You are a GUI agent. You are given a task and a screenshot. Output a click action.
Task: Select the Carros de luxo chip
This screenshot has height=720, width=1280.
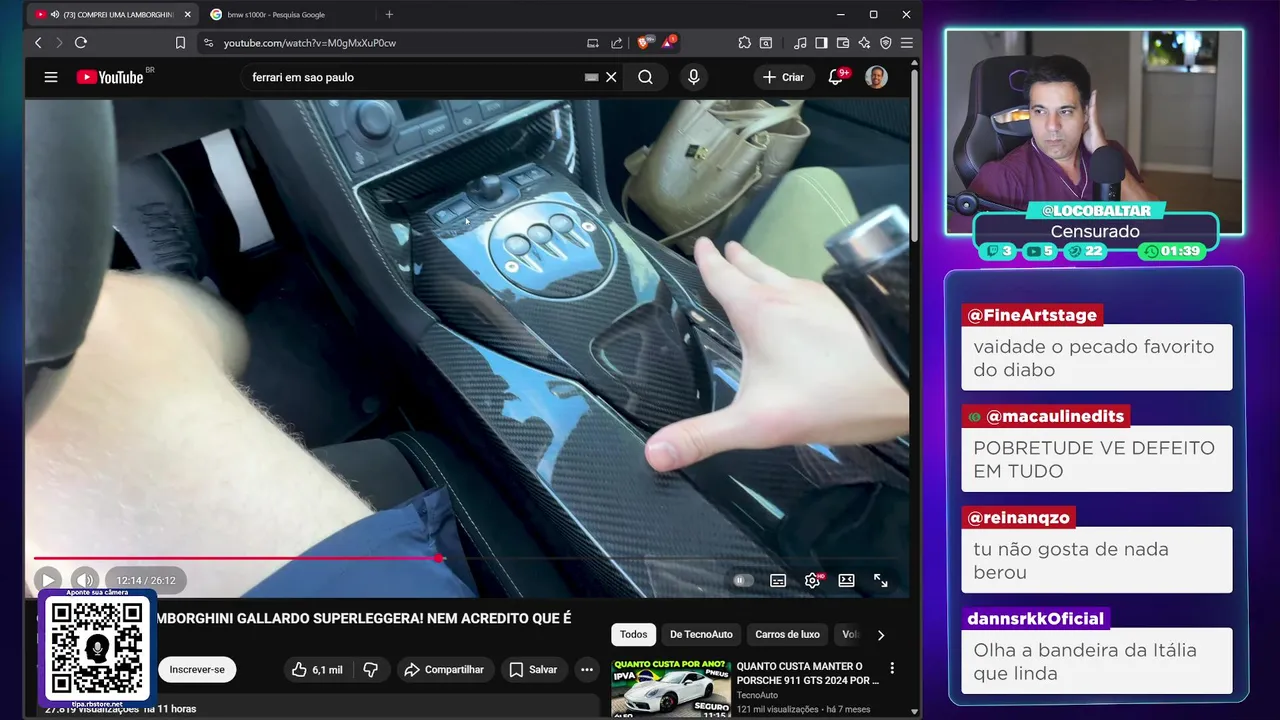787,634
